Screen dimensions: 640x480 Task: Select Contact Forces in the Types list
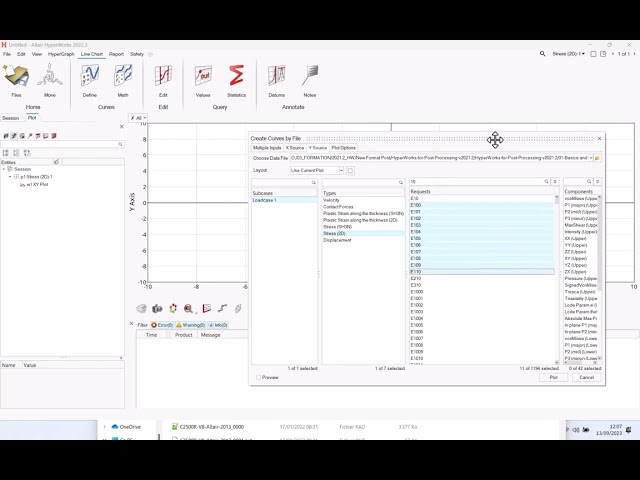338,207
